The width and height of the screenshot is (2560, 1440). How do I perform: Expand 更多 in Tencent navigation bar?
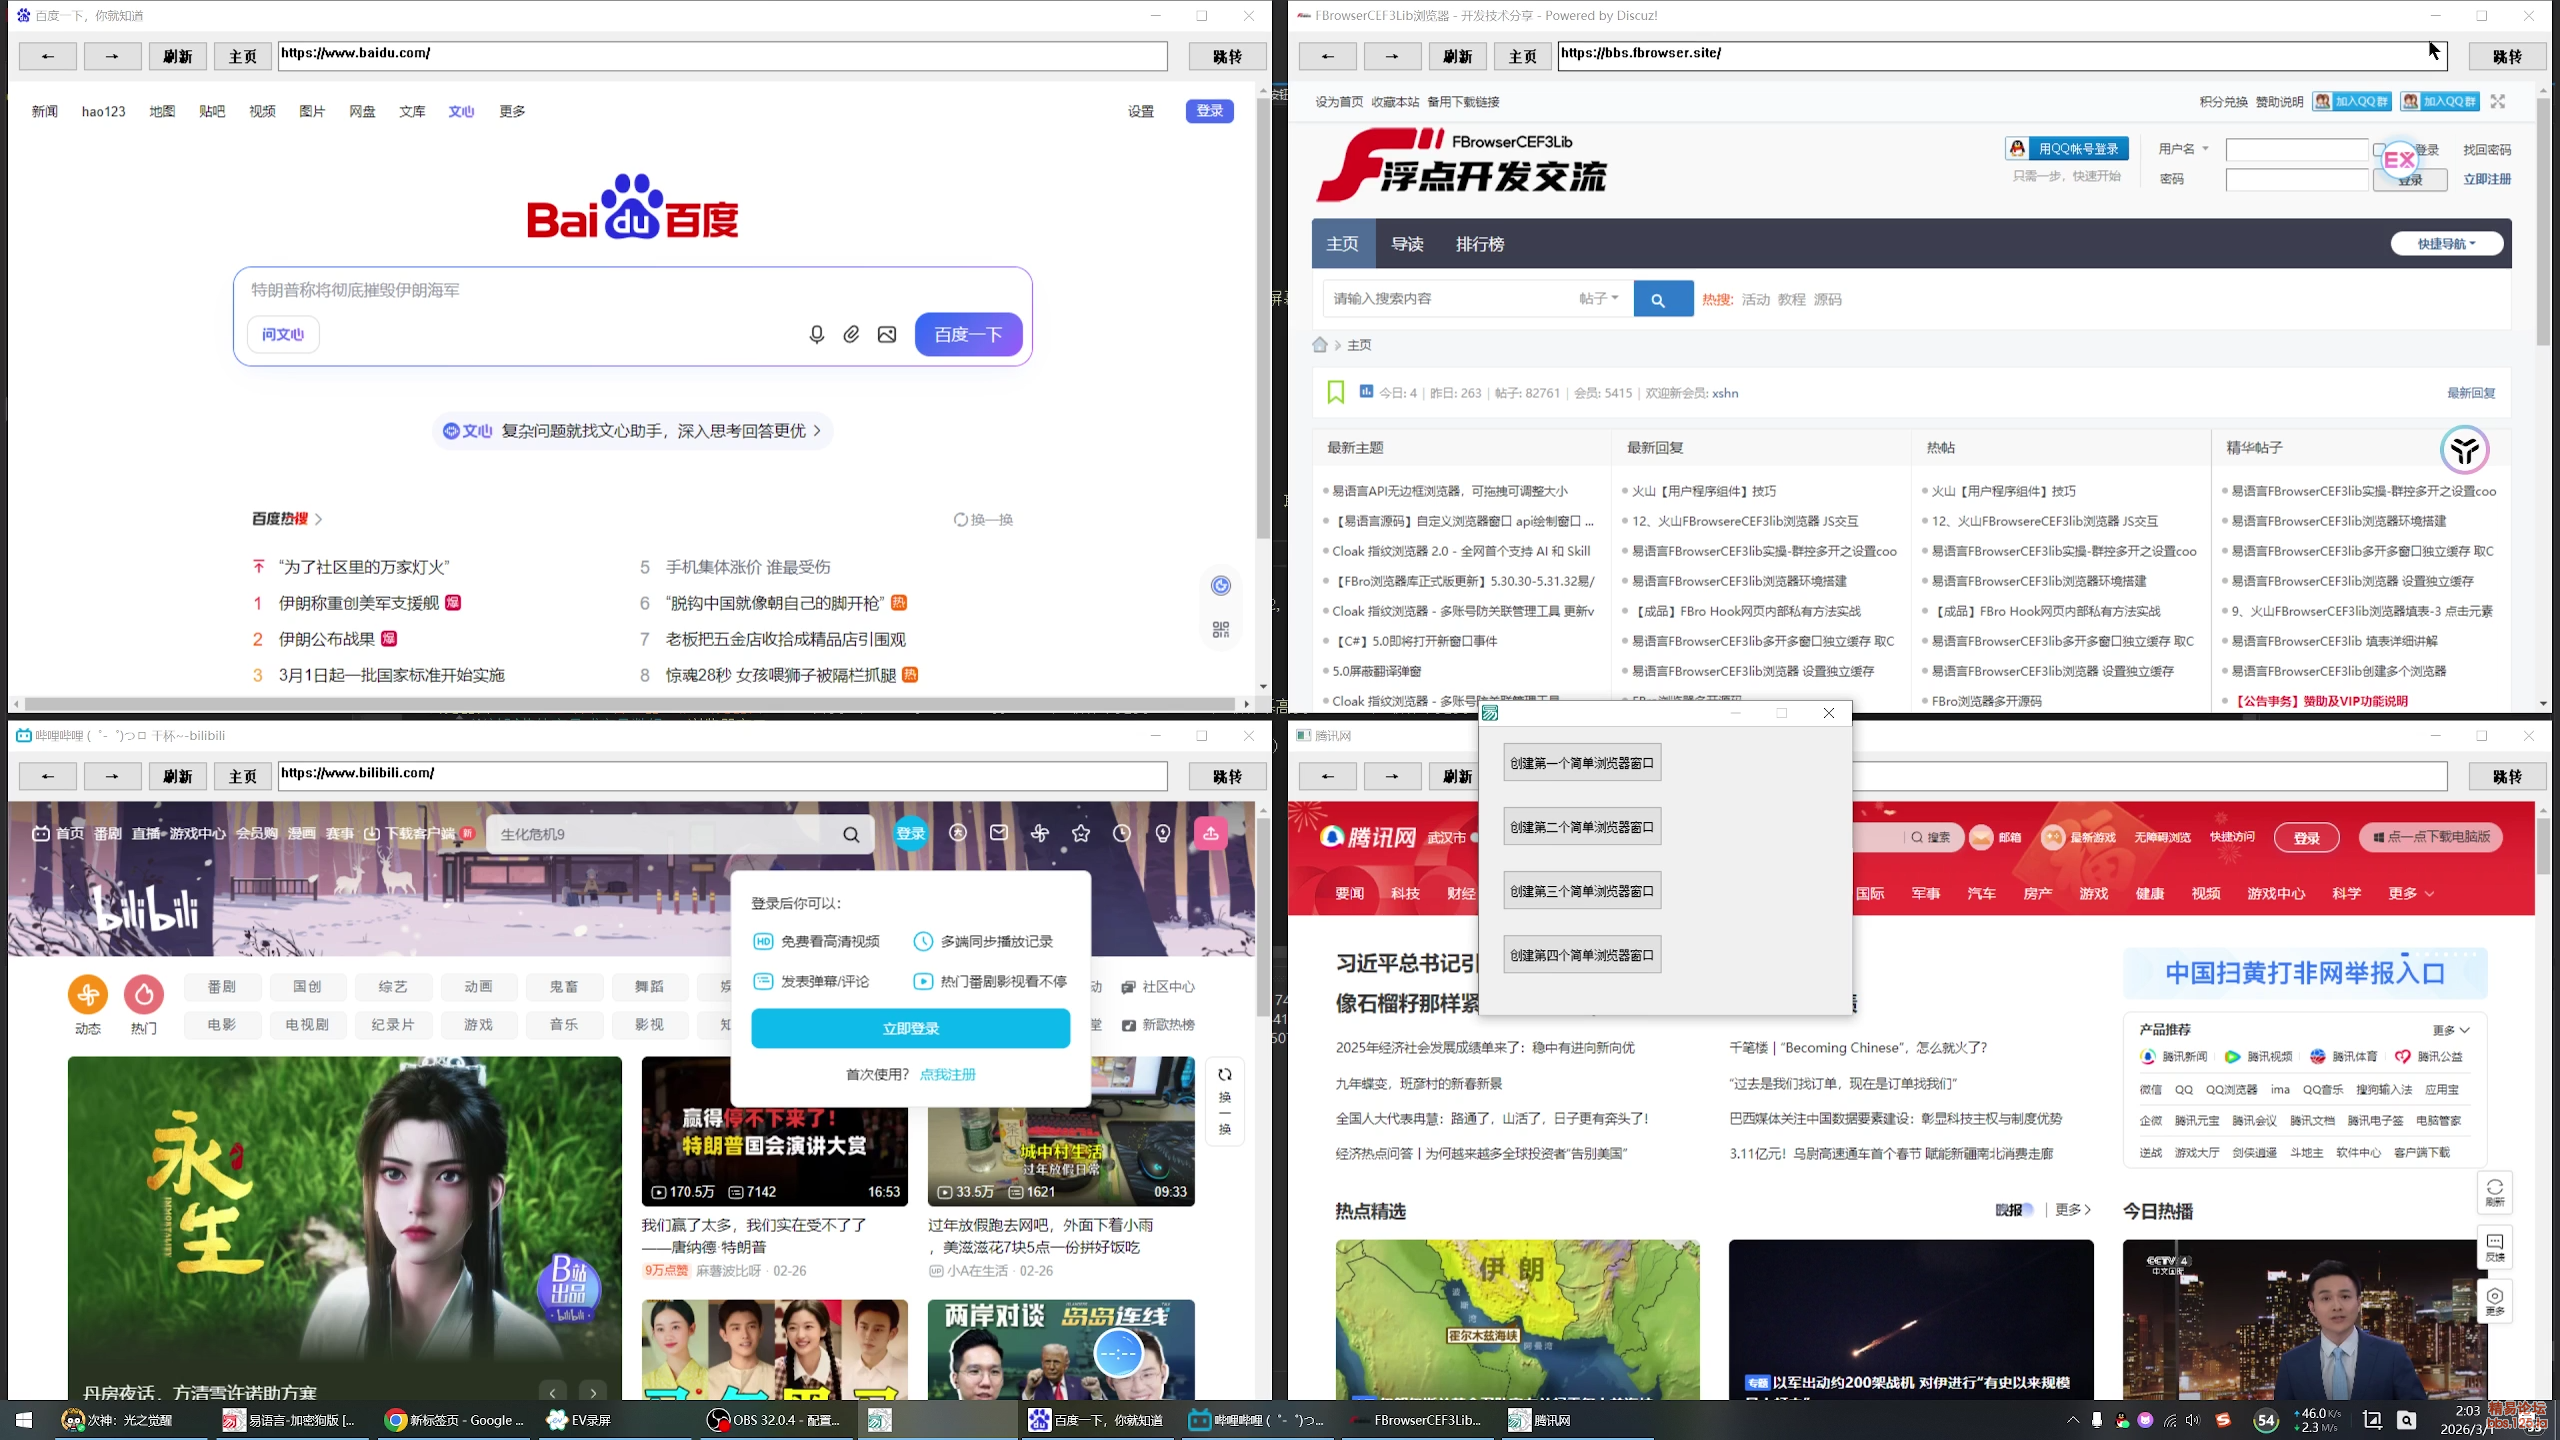pos(2411,893)
